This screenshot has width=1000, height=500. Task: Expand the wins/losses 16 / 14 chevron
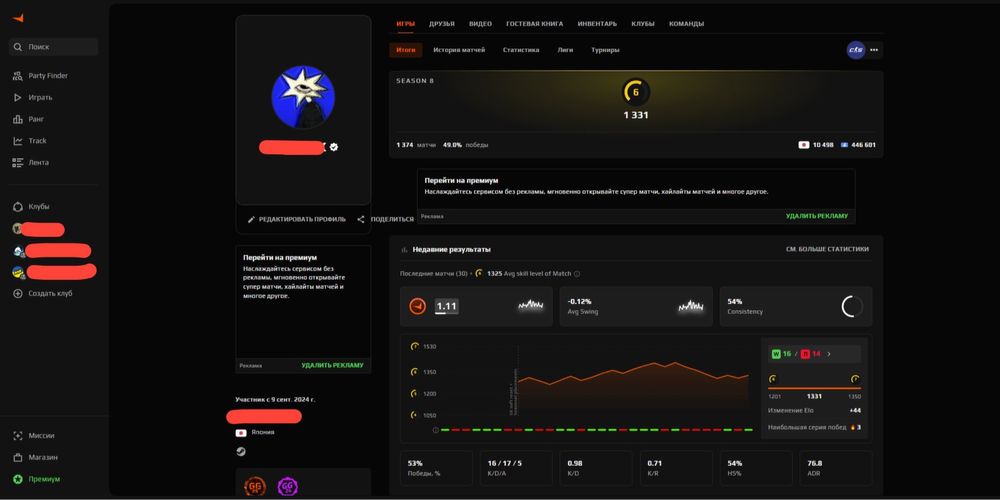point(828,354)
